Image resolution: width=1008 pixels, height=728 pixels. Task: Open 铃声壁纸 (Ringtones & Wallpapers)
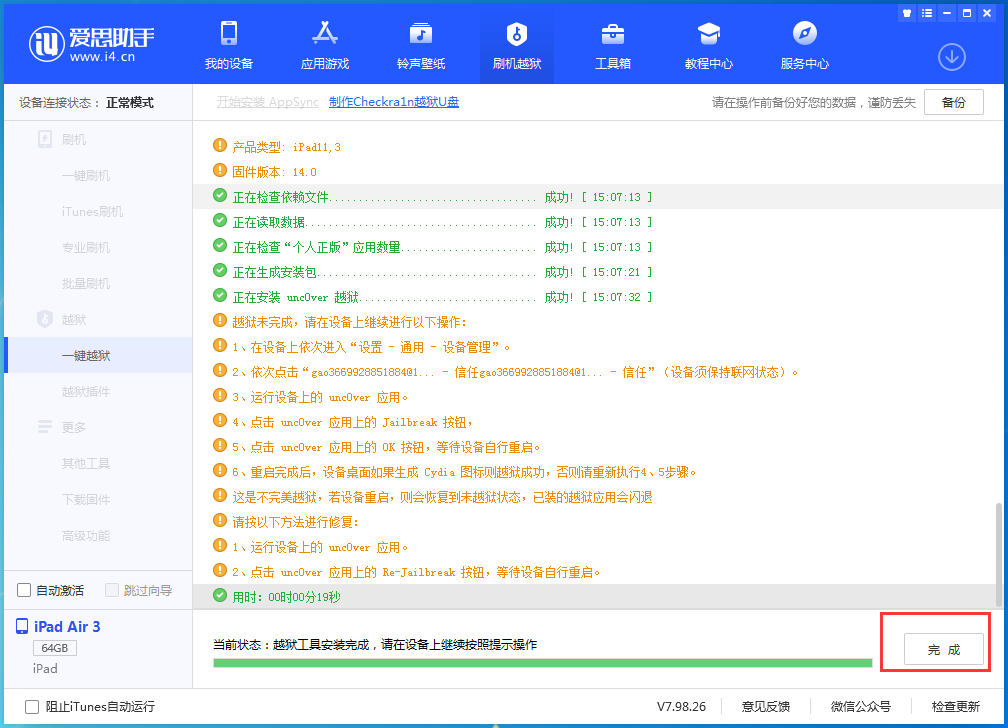420,44
